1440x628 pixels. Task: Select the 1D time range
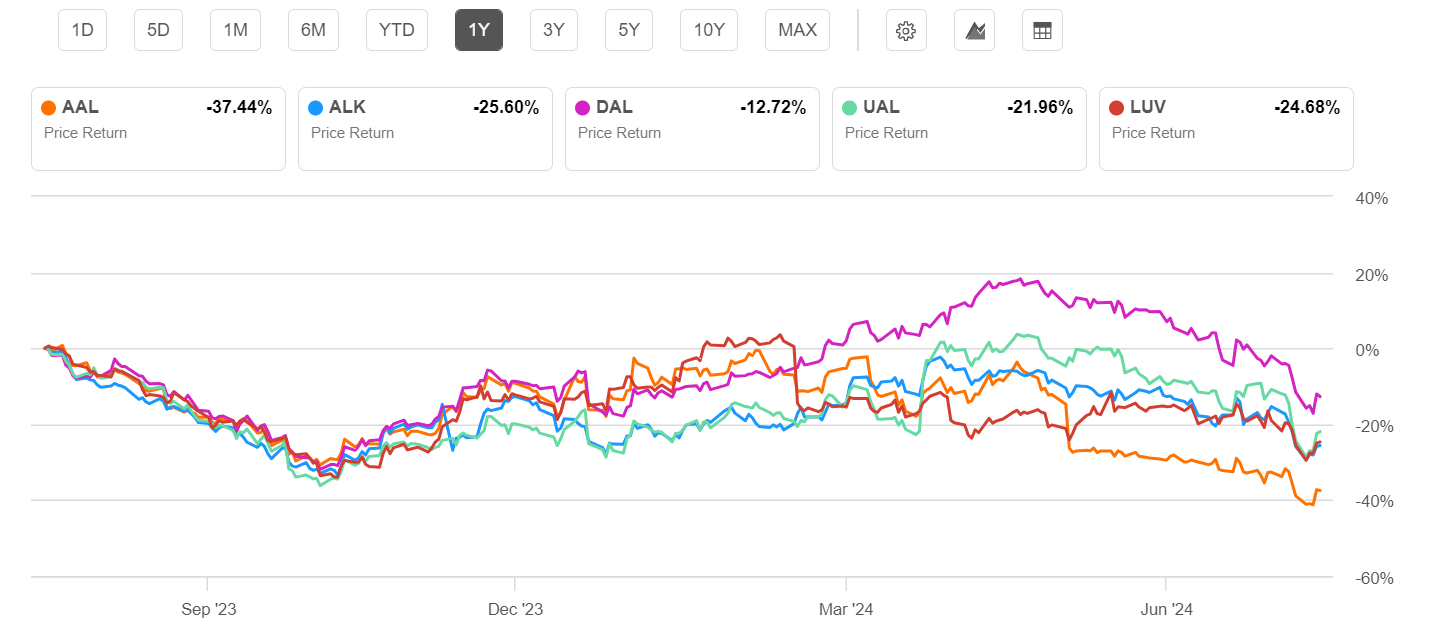[x=83, y=30]
